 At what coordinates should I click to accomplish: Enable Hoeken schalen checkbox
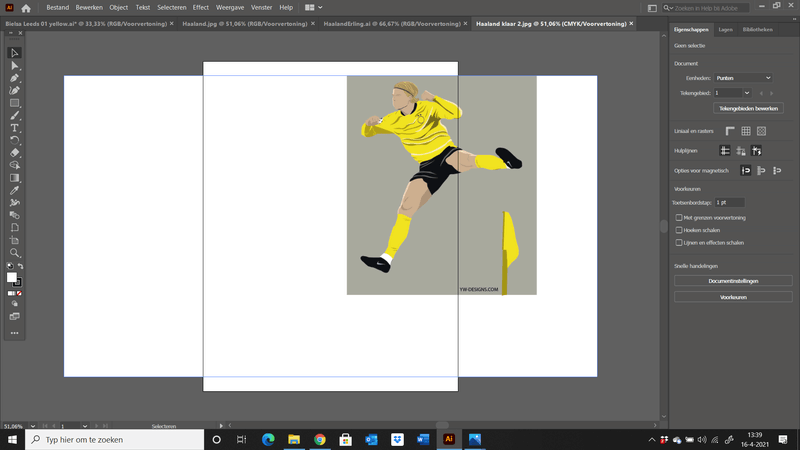(679, 230)
